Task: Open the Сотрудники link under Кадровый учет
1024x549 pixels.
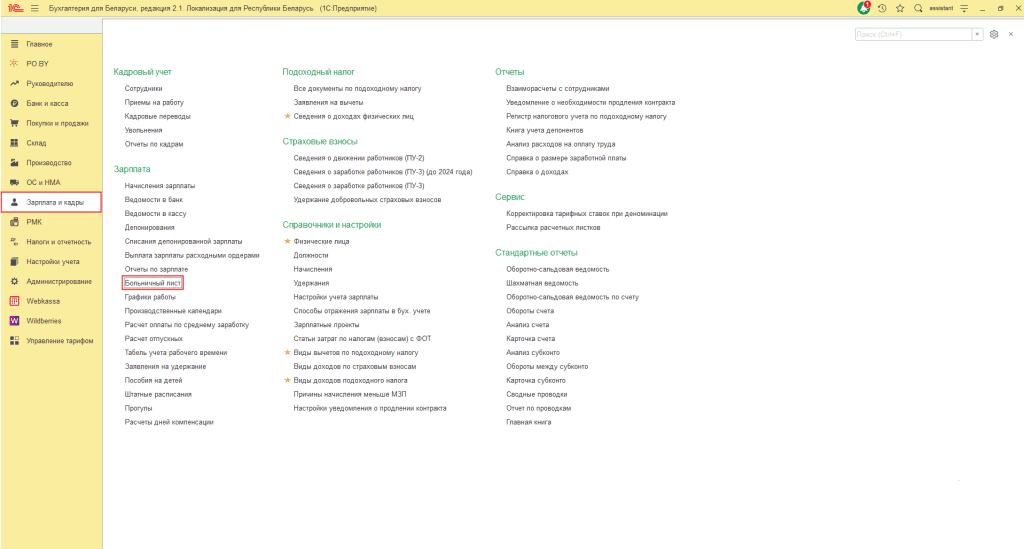Action: (144, 88)
